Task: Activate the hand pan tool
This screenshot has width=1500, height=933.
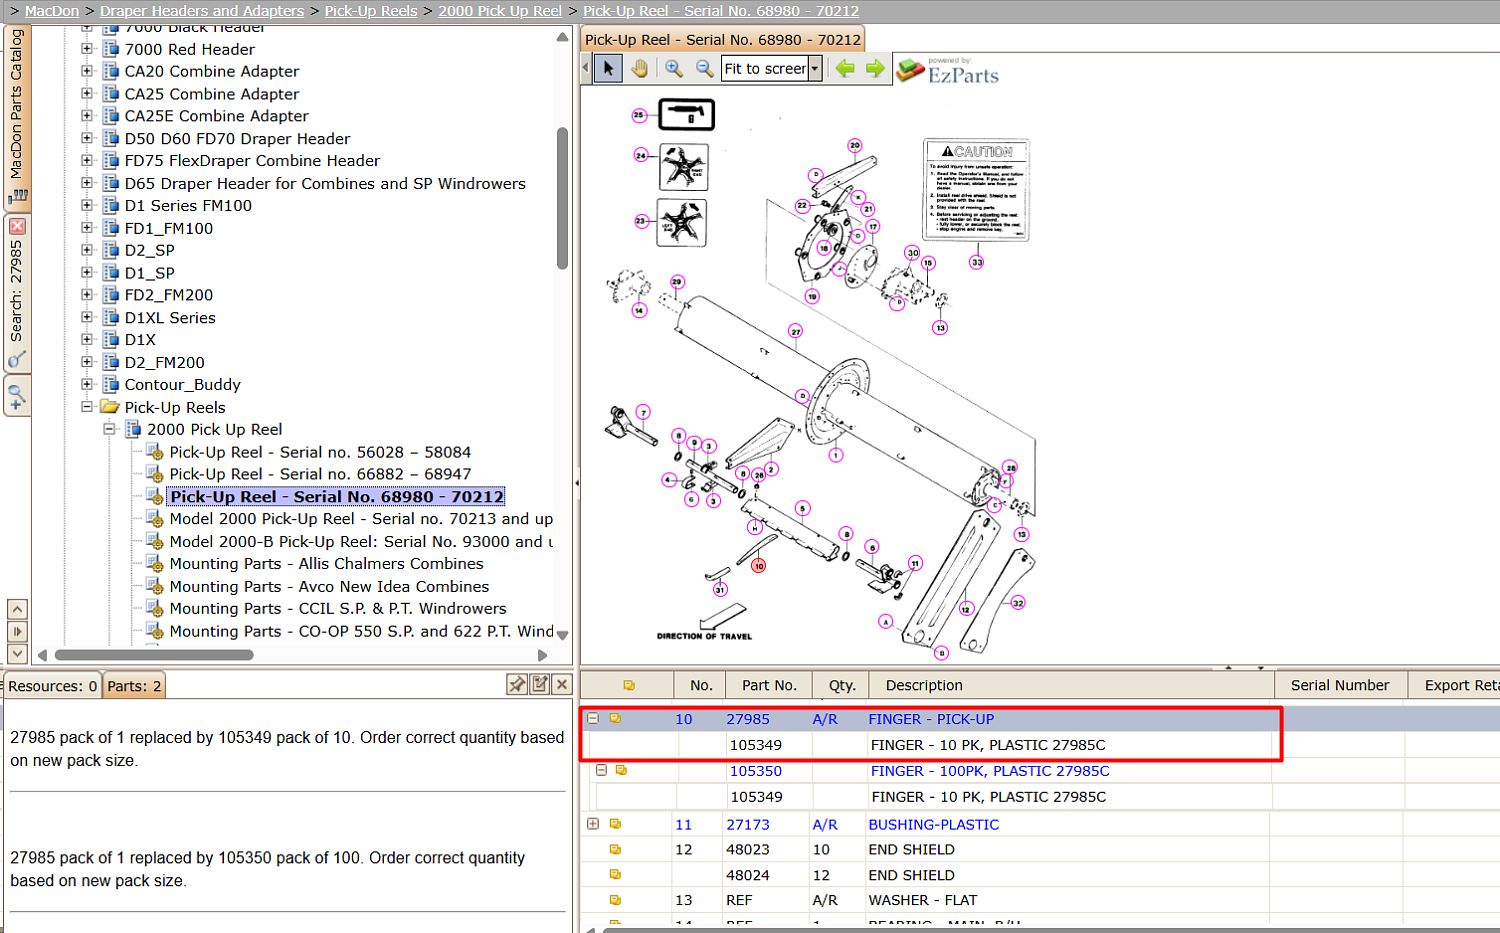Action: [639, 68]
